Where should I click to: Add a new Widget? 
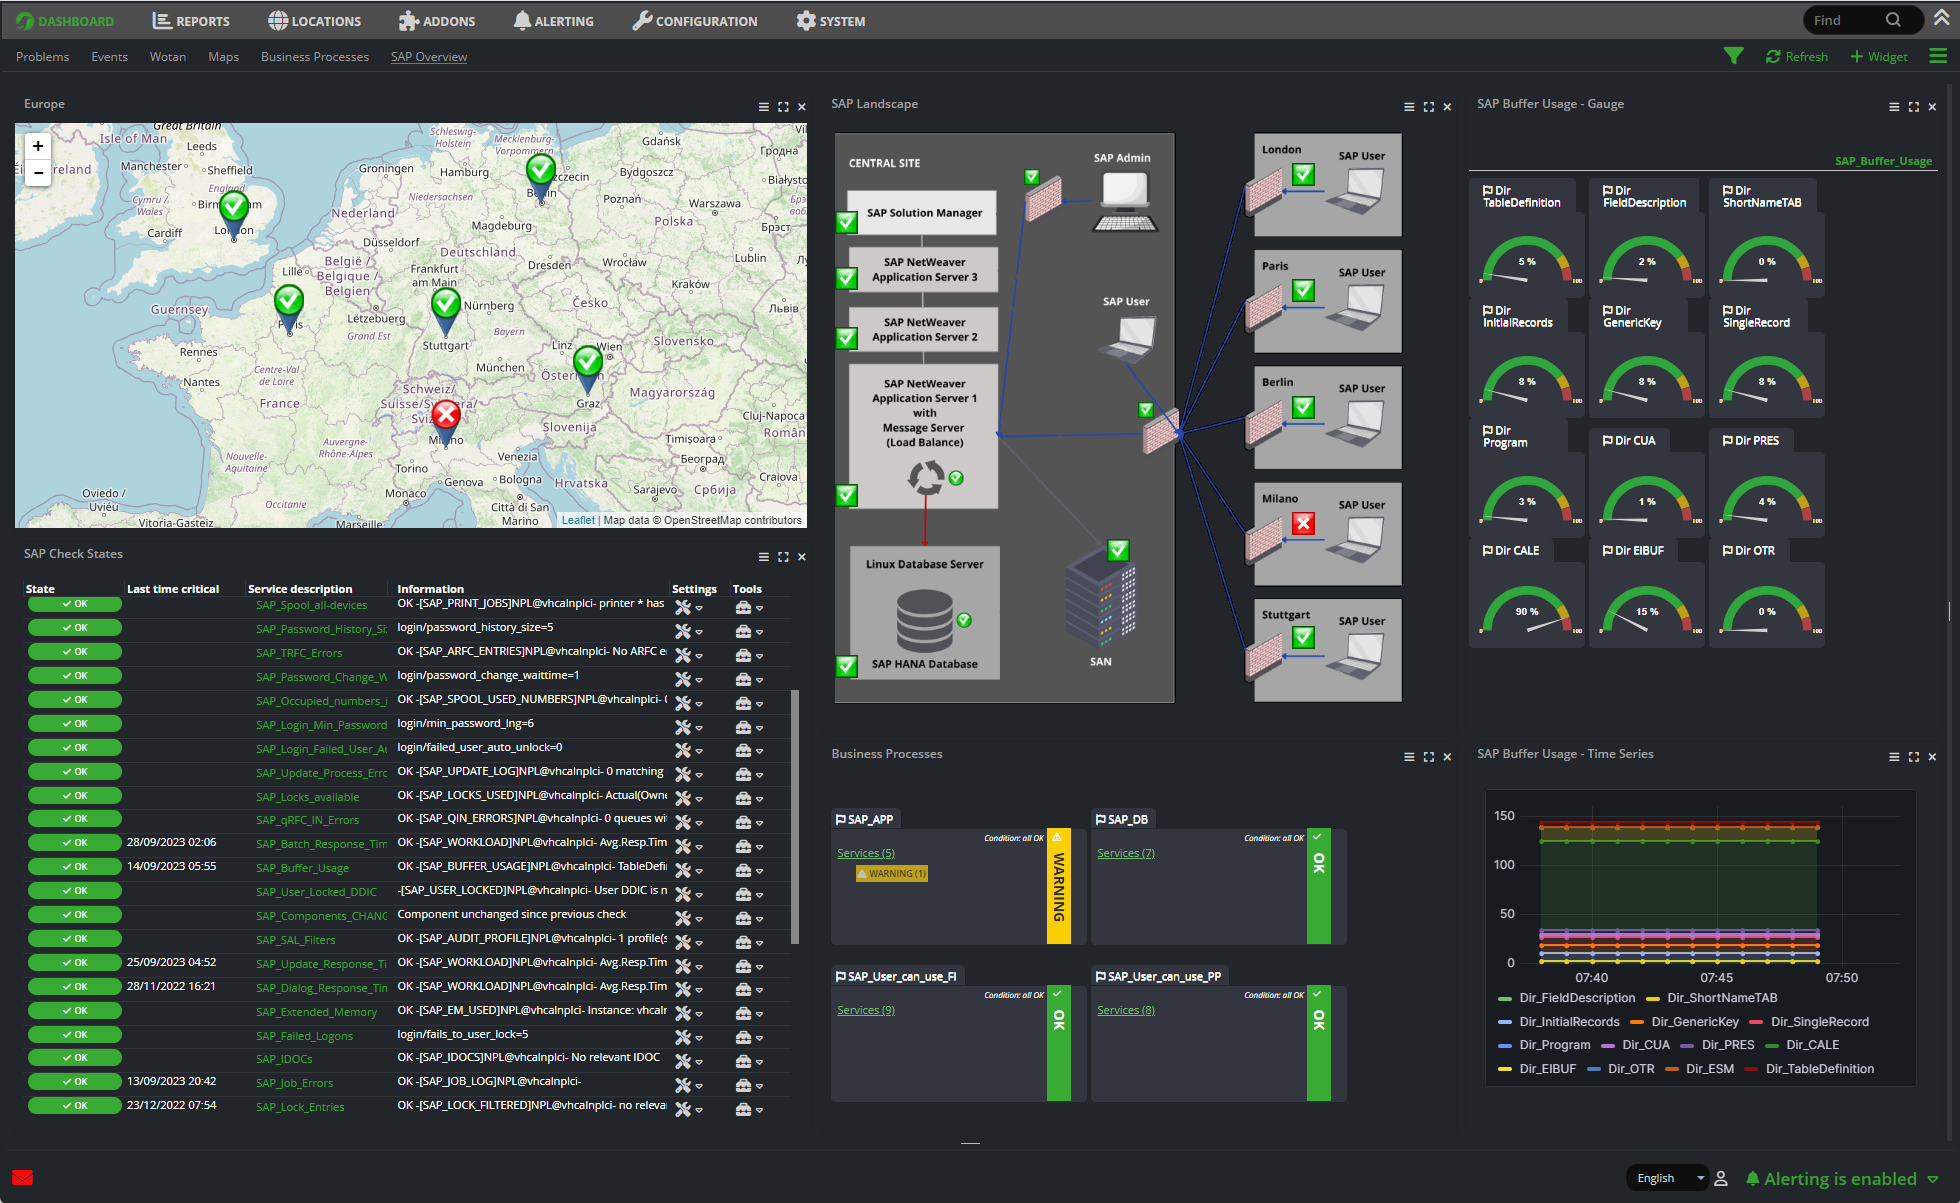pos(1879,56)
